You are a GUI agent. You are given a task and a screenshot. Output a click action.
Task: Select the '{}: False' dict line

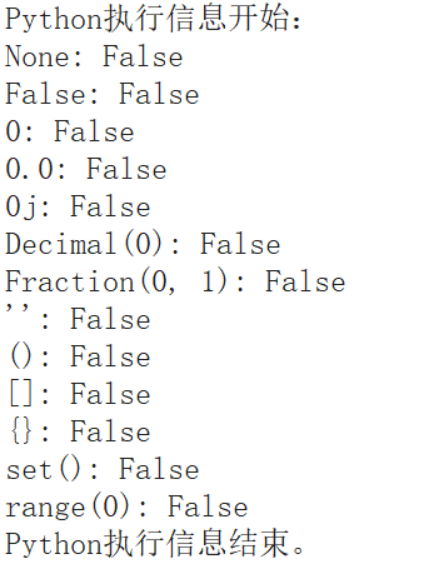tap(79, 432)
